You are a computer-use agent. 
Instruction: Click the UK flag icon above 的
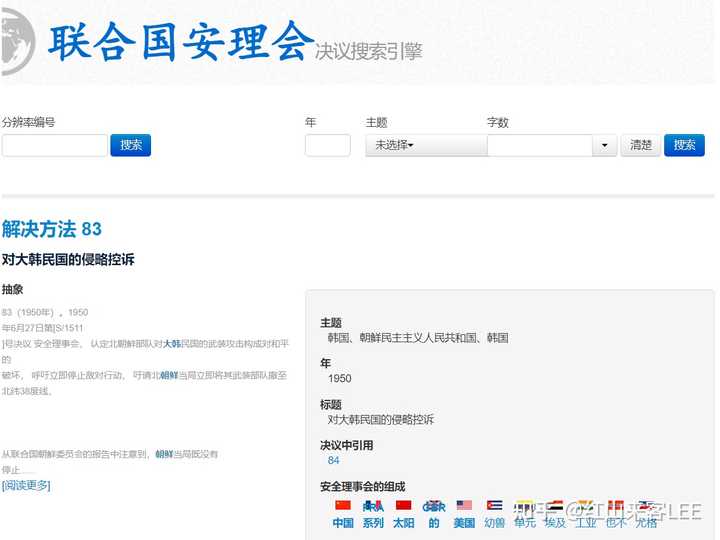434,506
